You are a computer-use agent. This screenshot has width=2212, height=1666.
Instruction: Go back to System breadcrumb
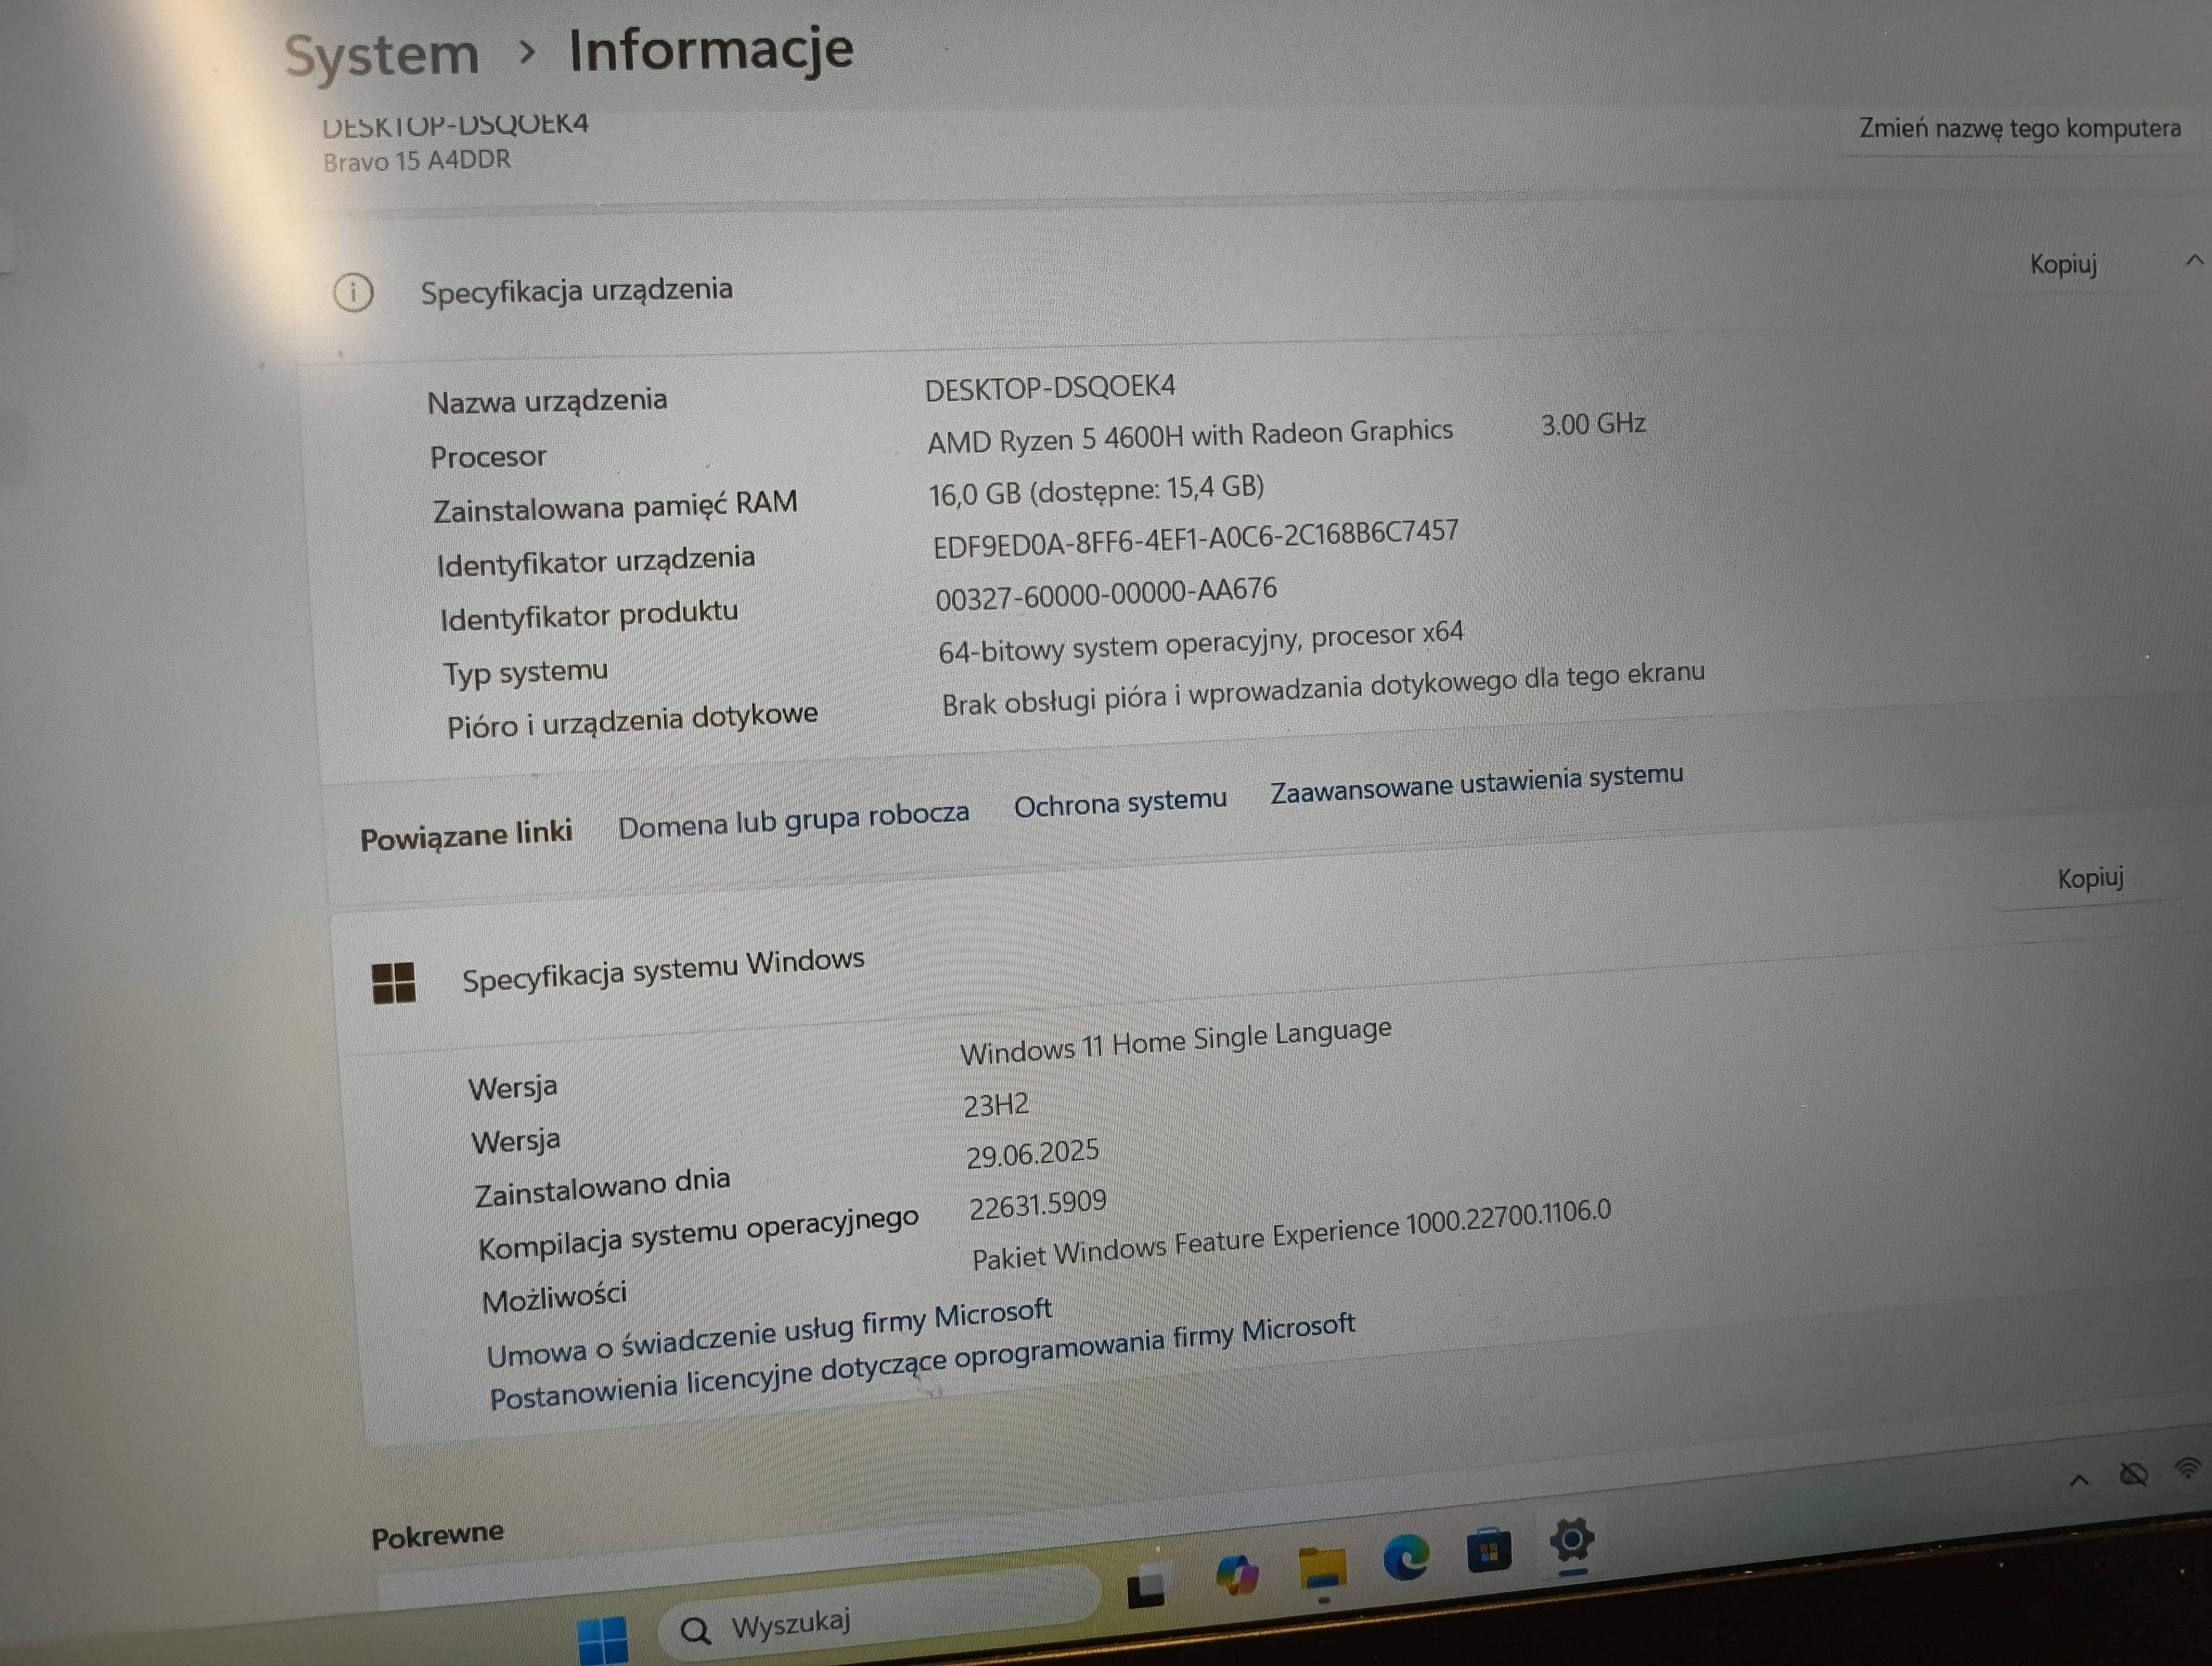(x=382, y=55)
